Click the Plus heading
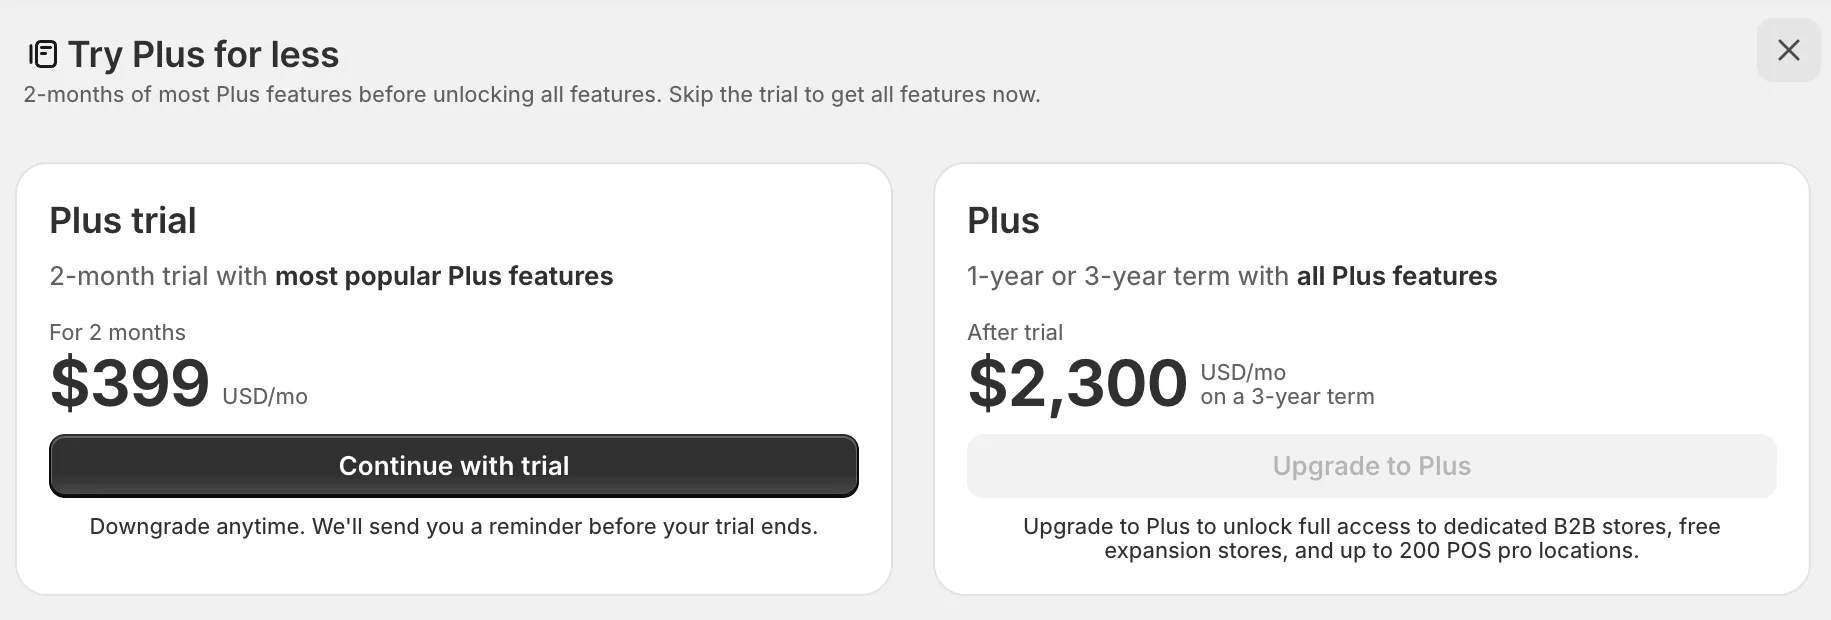Viewport: 1831px width, 620px height. 1003,221
